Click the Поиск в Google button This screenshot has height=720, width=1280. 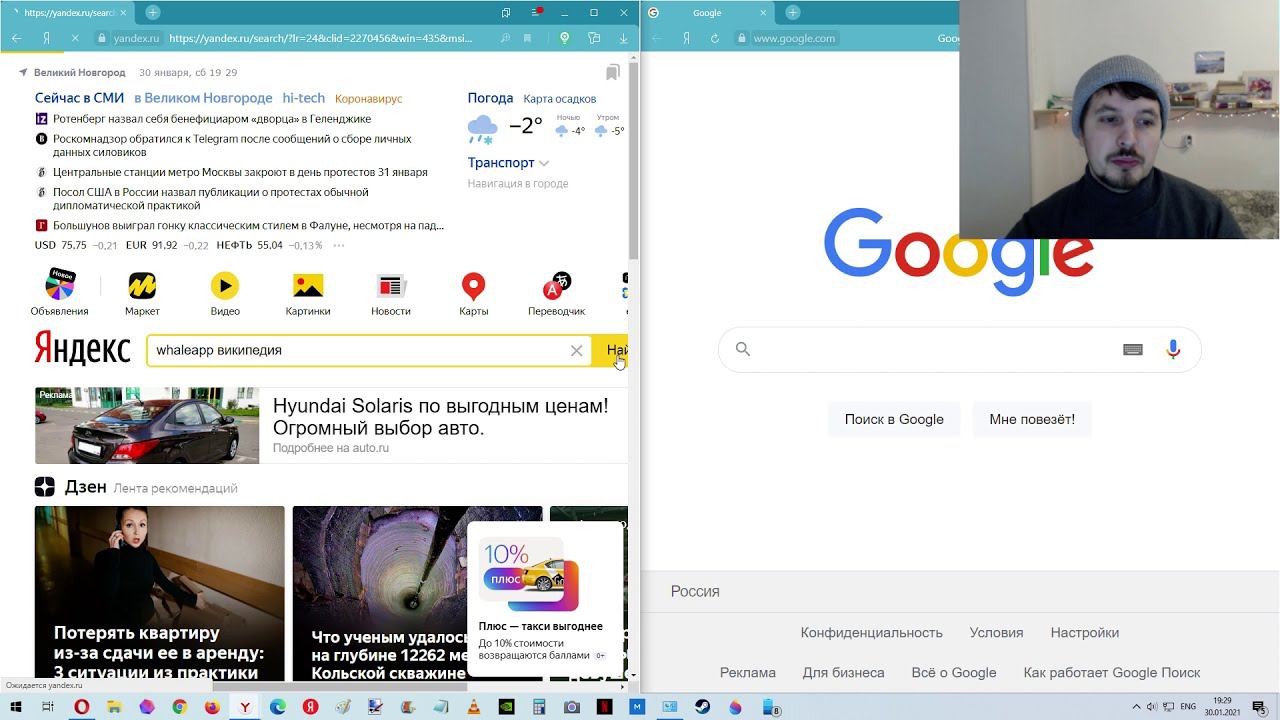click(894, 419)
